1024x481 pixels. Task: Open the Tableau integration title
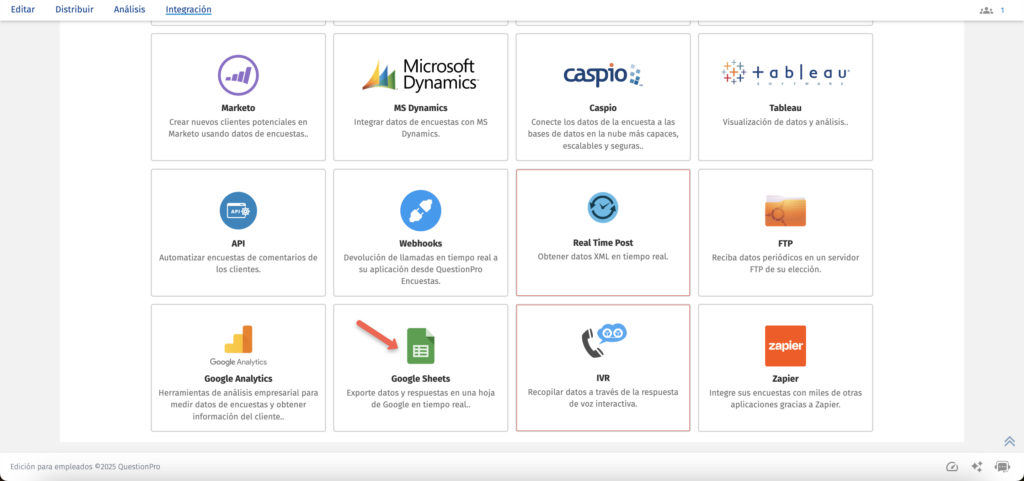tap(785, 108)
